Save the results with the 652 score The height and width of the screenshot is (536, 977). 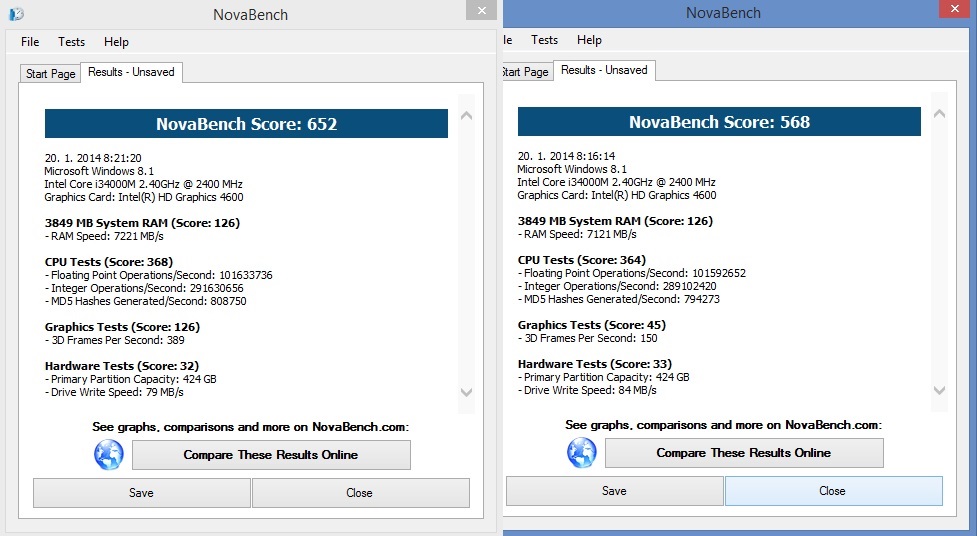141,493
